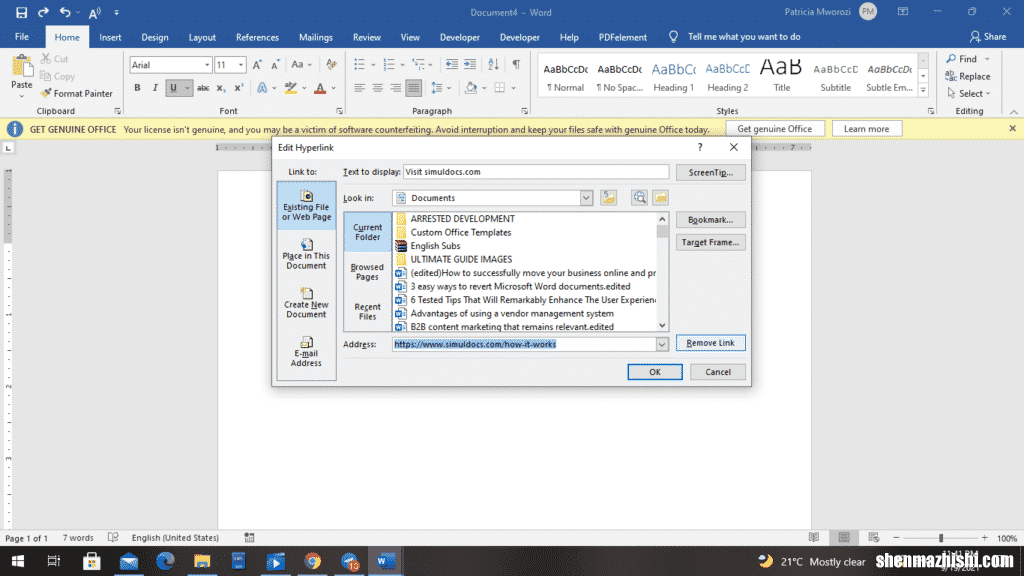
Task: Switch to the Design tab
Action: (155, 37)
